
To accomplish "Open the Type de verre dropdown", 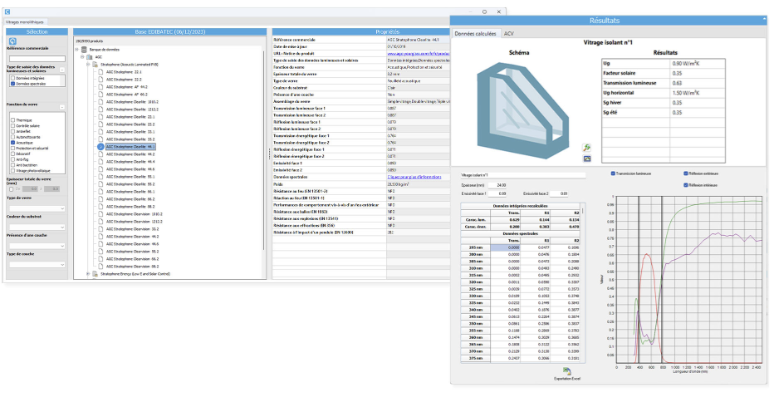I will click(37, 208).
